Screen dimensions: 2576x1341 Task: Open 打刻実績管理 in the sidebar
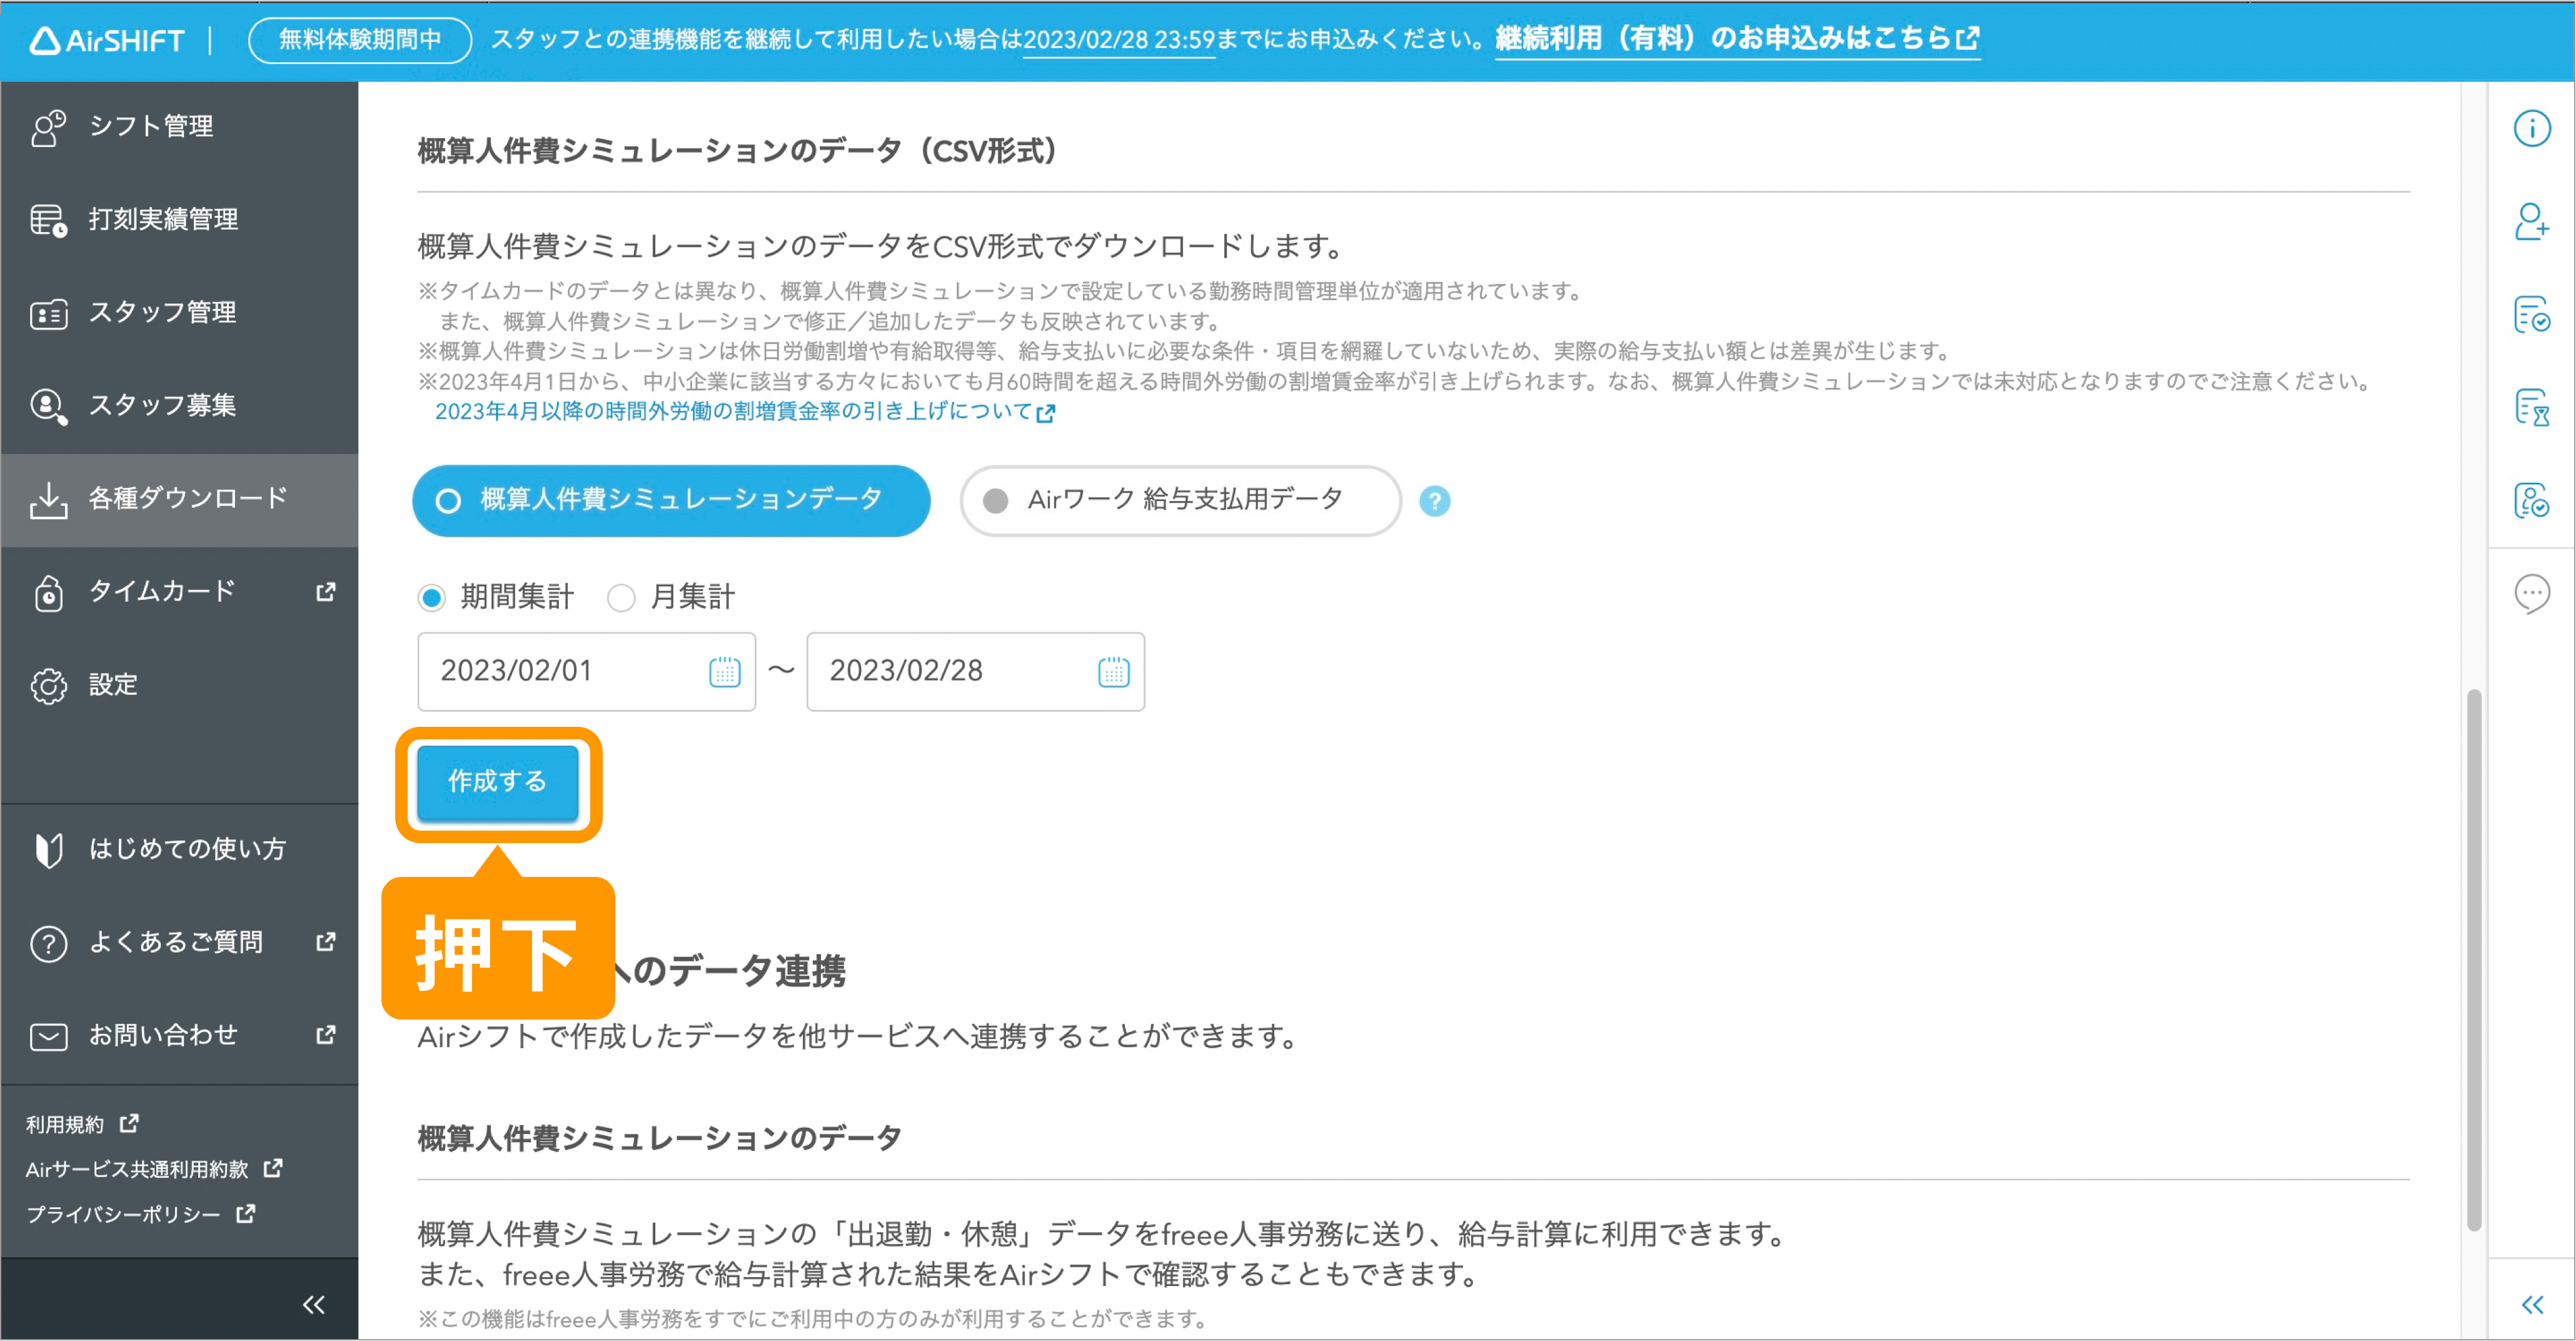(179, 219)
